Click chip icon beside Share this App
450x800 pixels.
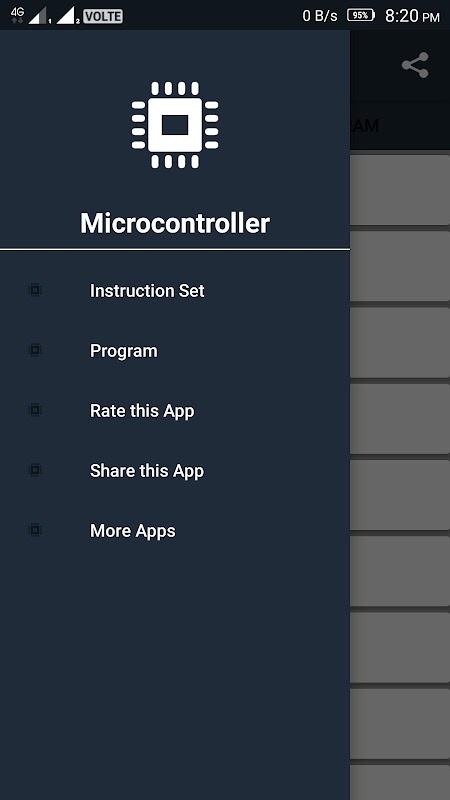click(x=35, y=470)
